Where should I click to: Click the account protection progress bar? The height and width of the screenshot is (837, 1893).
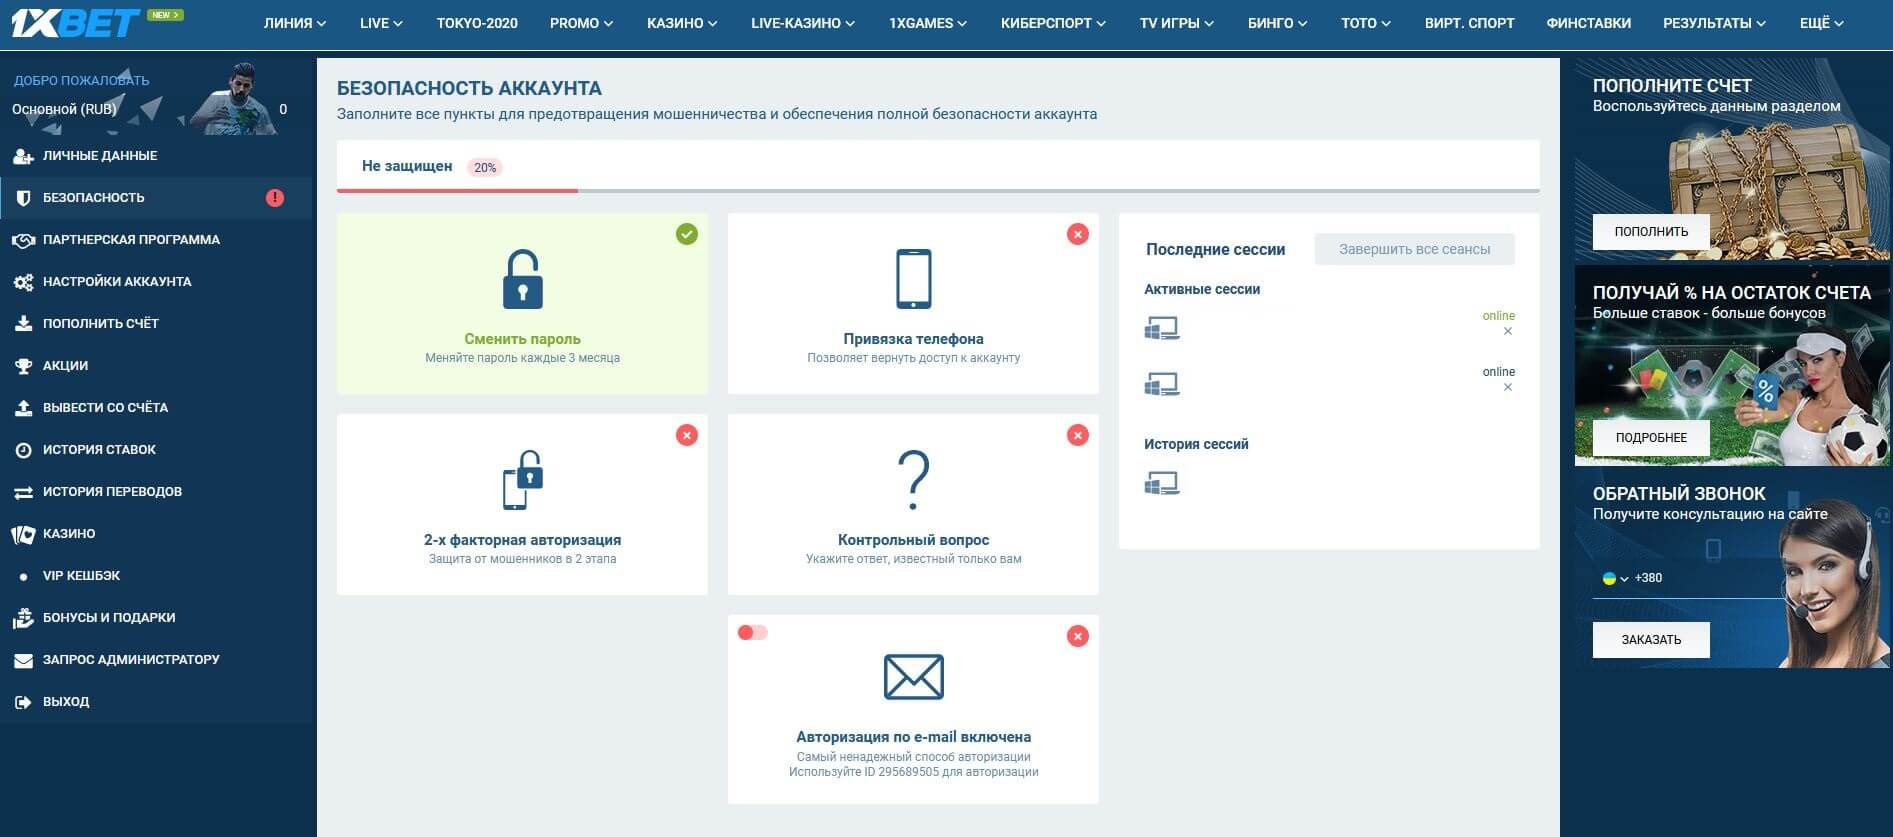[x=937, y=190]
